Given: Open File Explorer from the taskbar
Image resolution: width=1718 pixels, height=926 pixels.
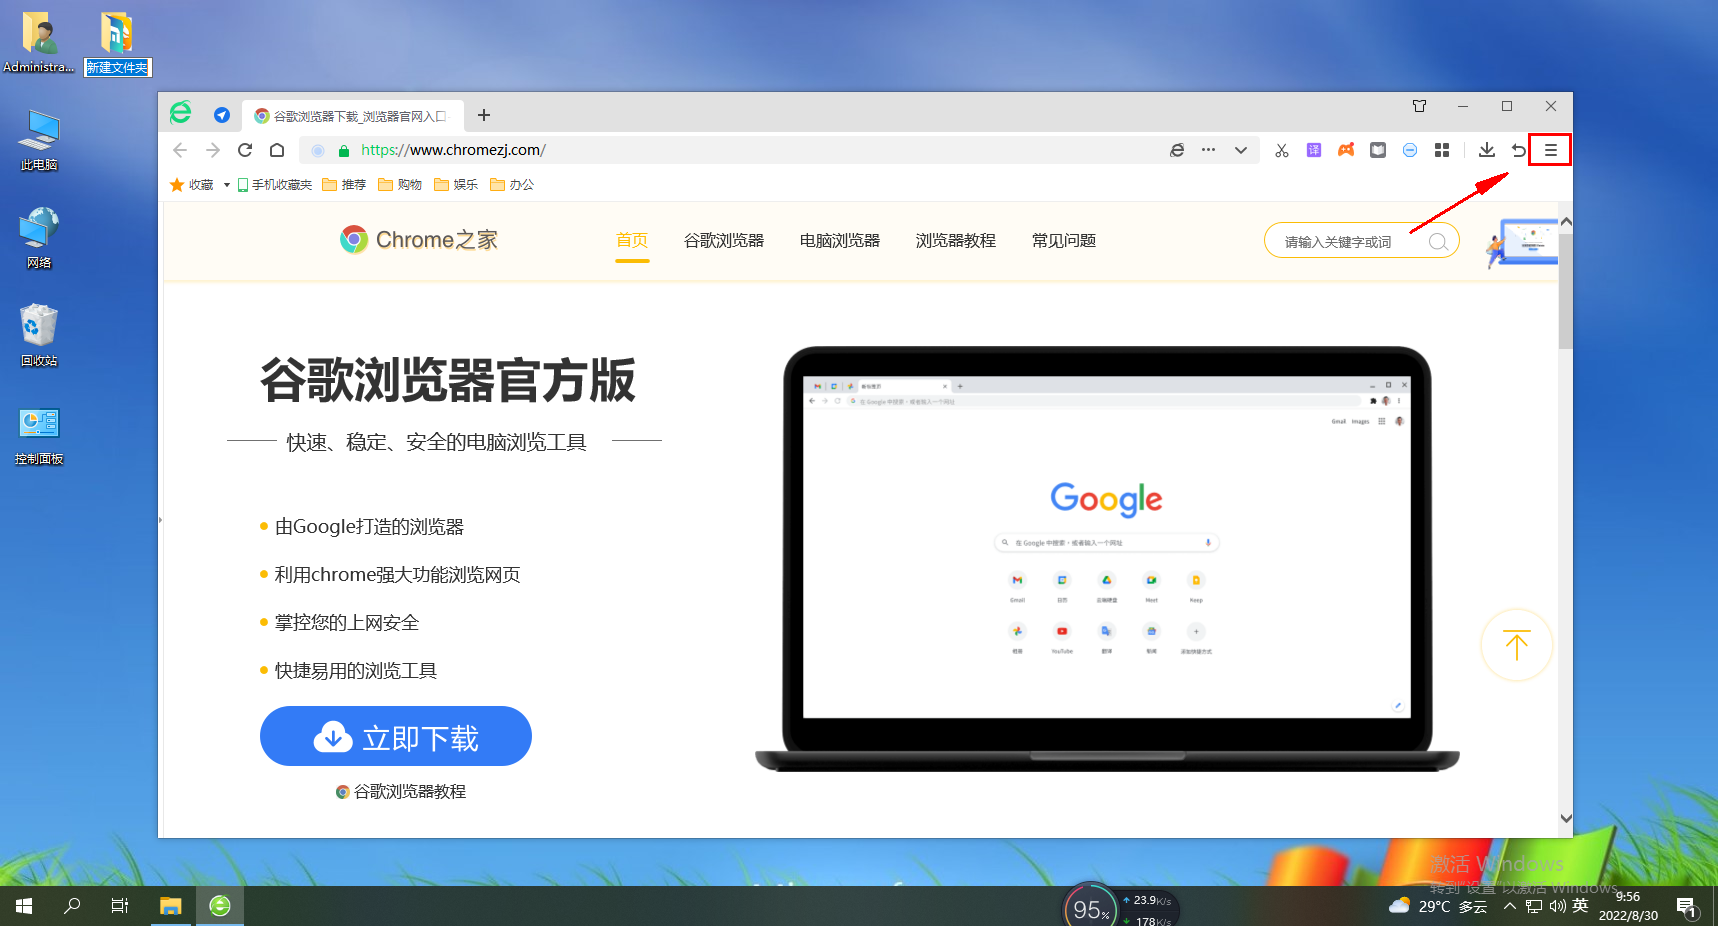Looking at the screenshot, I should pos(171,906).
